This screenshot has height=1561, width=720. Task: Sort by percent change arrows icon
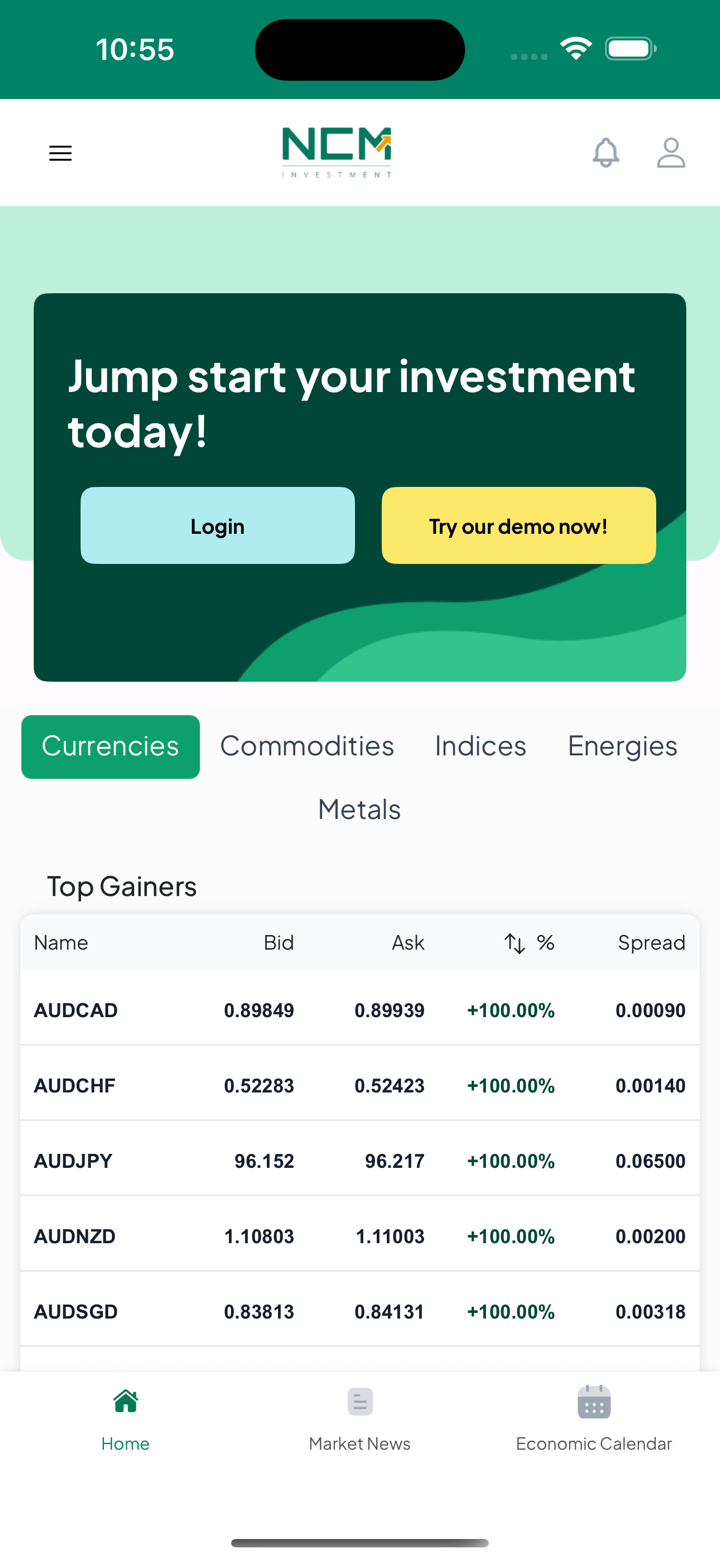514,943
